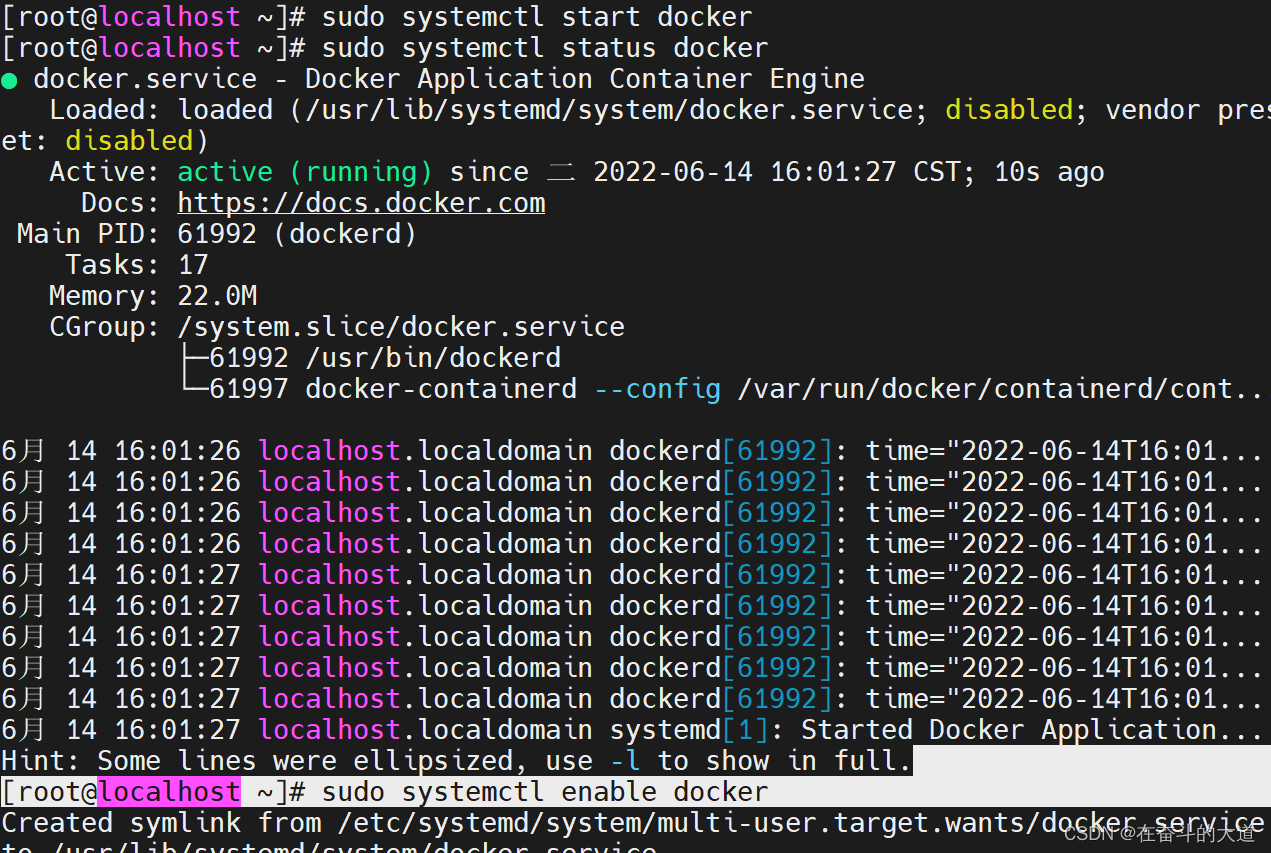
Task: Click the '/var/run/docker/containerd/cont..' path
Action: click(1001, 389)
